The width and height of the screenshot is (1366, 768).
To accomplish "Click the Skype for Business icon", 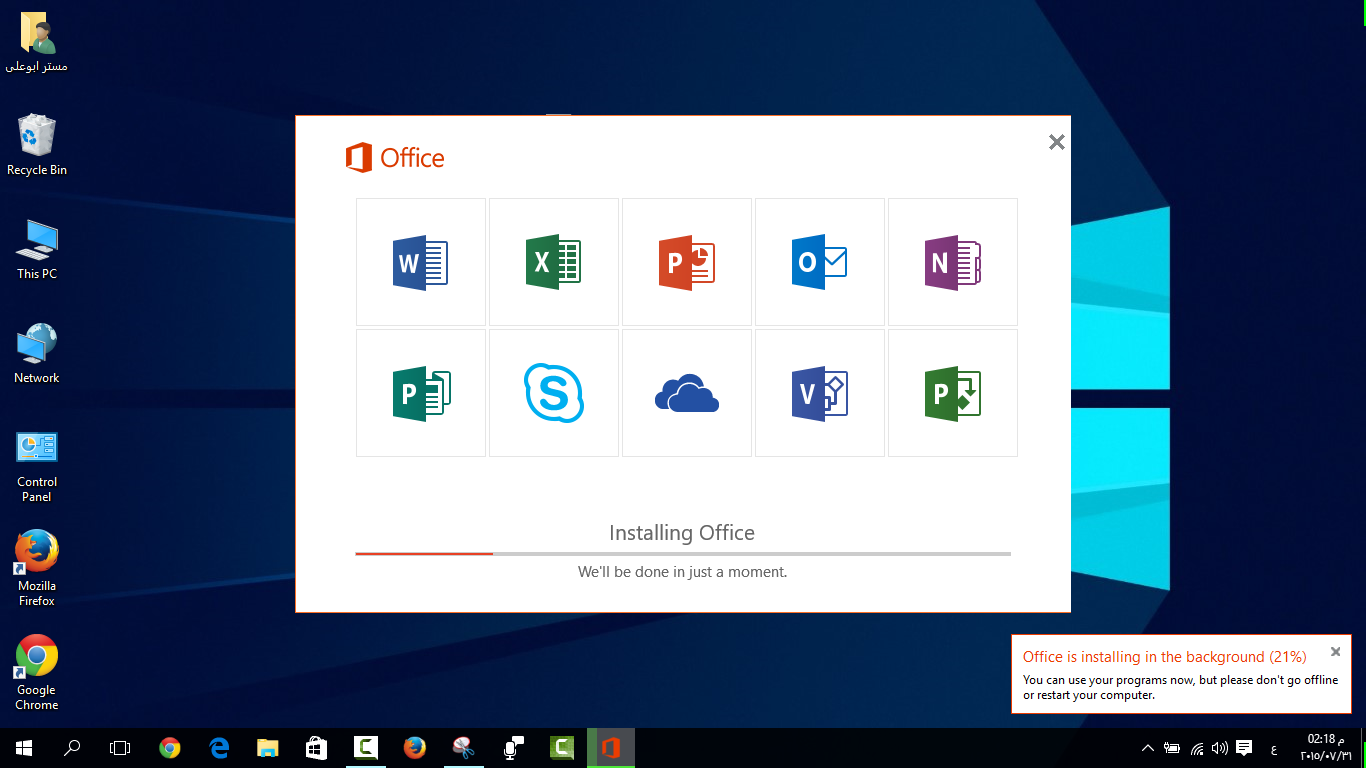I will pos(554,393).
